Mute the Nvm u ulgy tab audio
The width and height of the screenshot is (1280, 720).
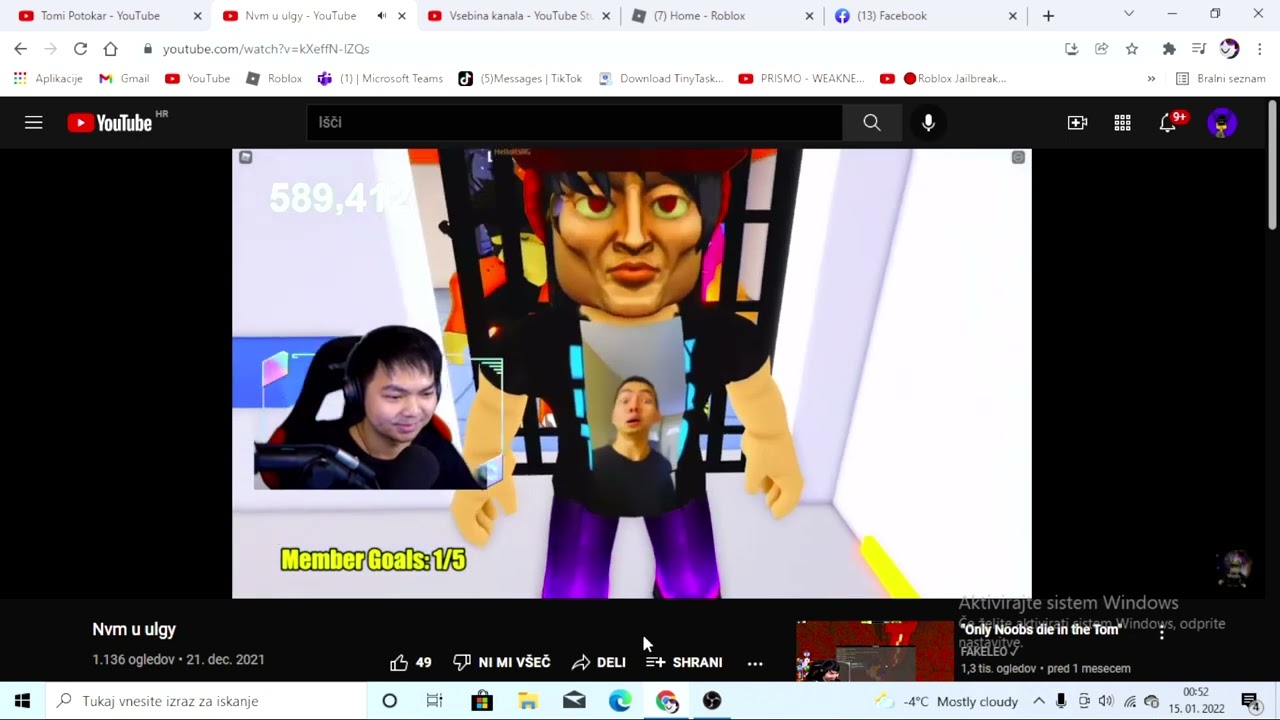[381, 16]
